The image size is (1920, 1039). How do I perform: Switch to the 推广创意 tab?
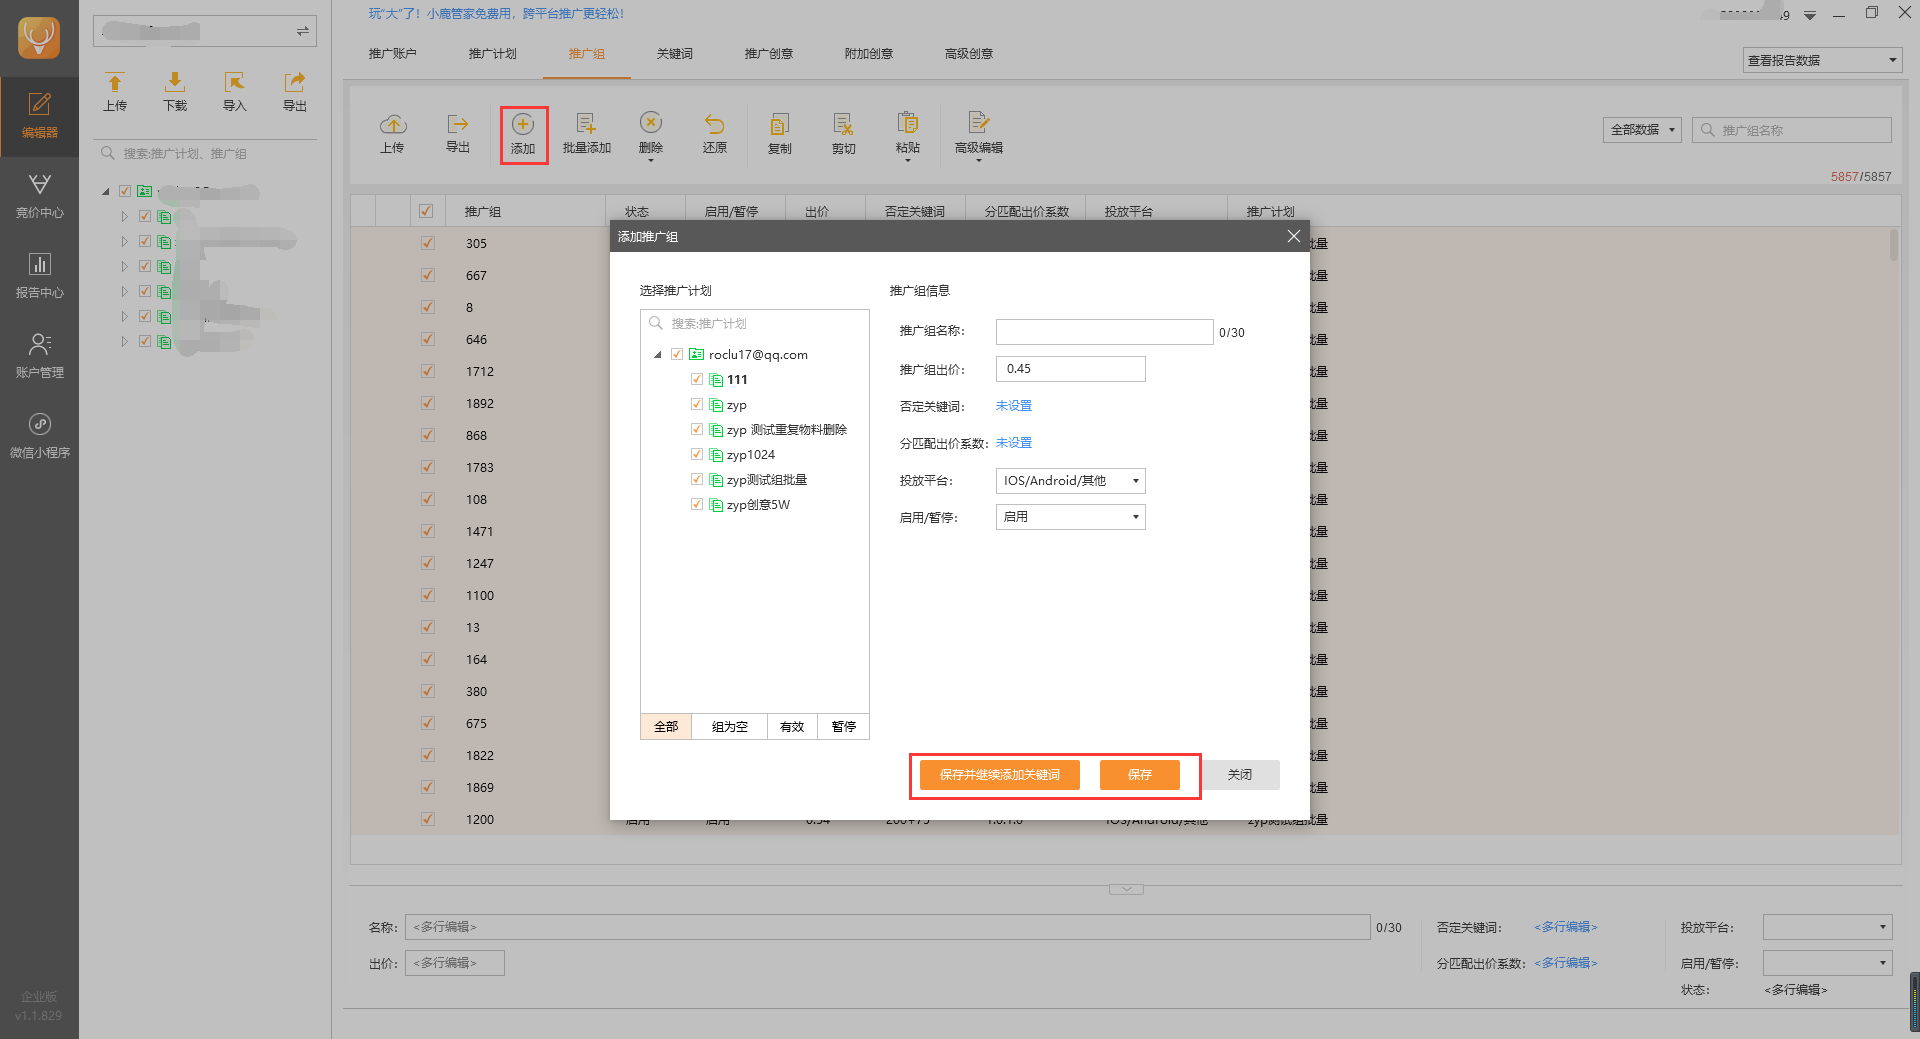point(768,54)
